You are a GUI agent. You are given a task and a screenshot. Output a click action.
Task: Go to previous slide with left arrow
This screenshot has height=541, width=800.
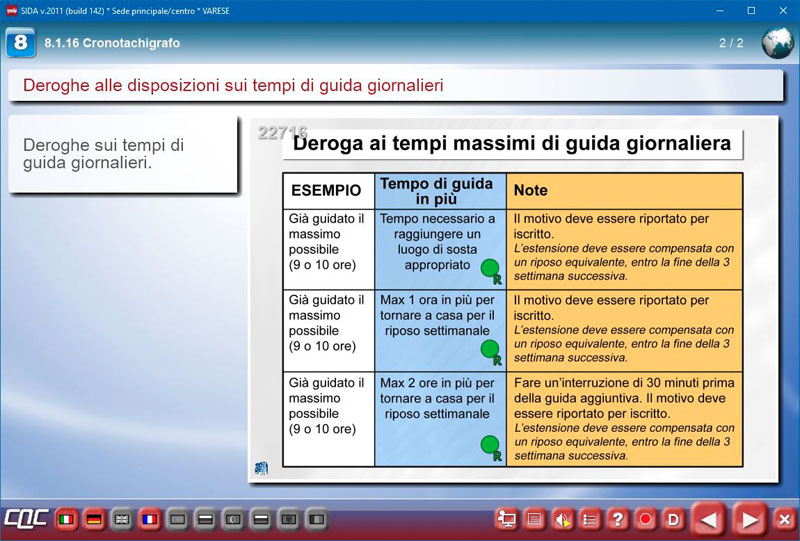point(708,519)
